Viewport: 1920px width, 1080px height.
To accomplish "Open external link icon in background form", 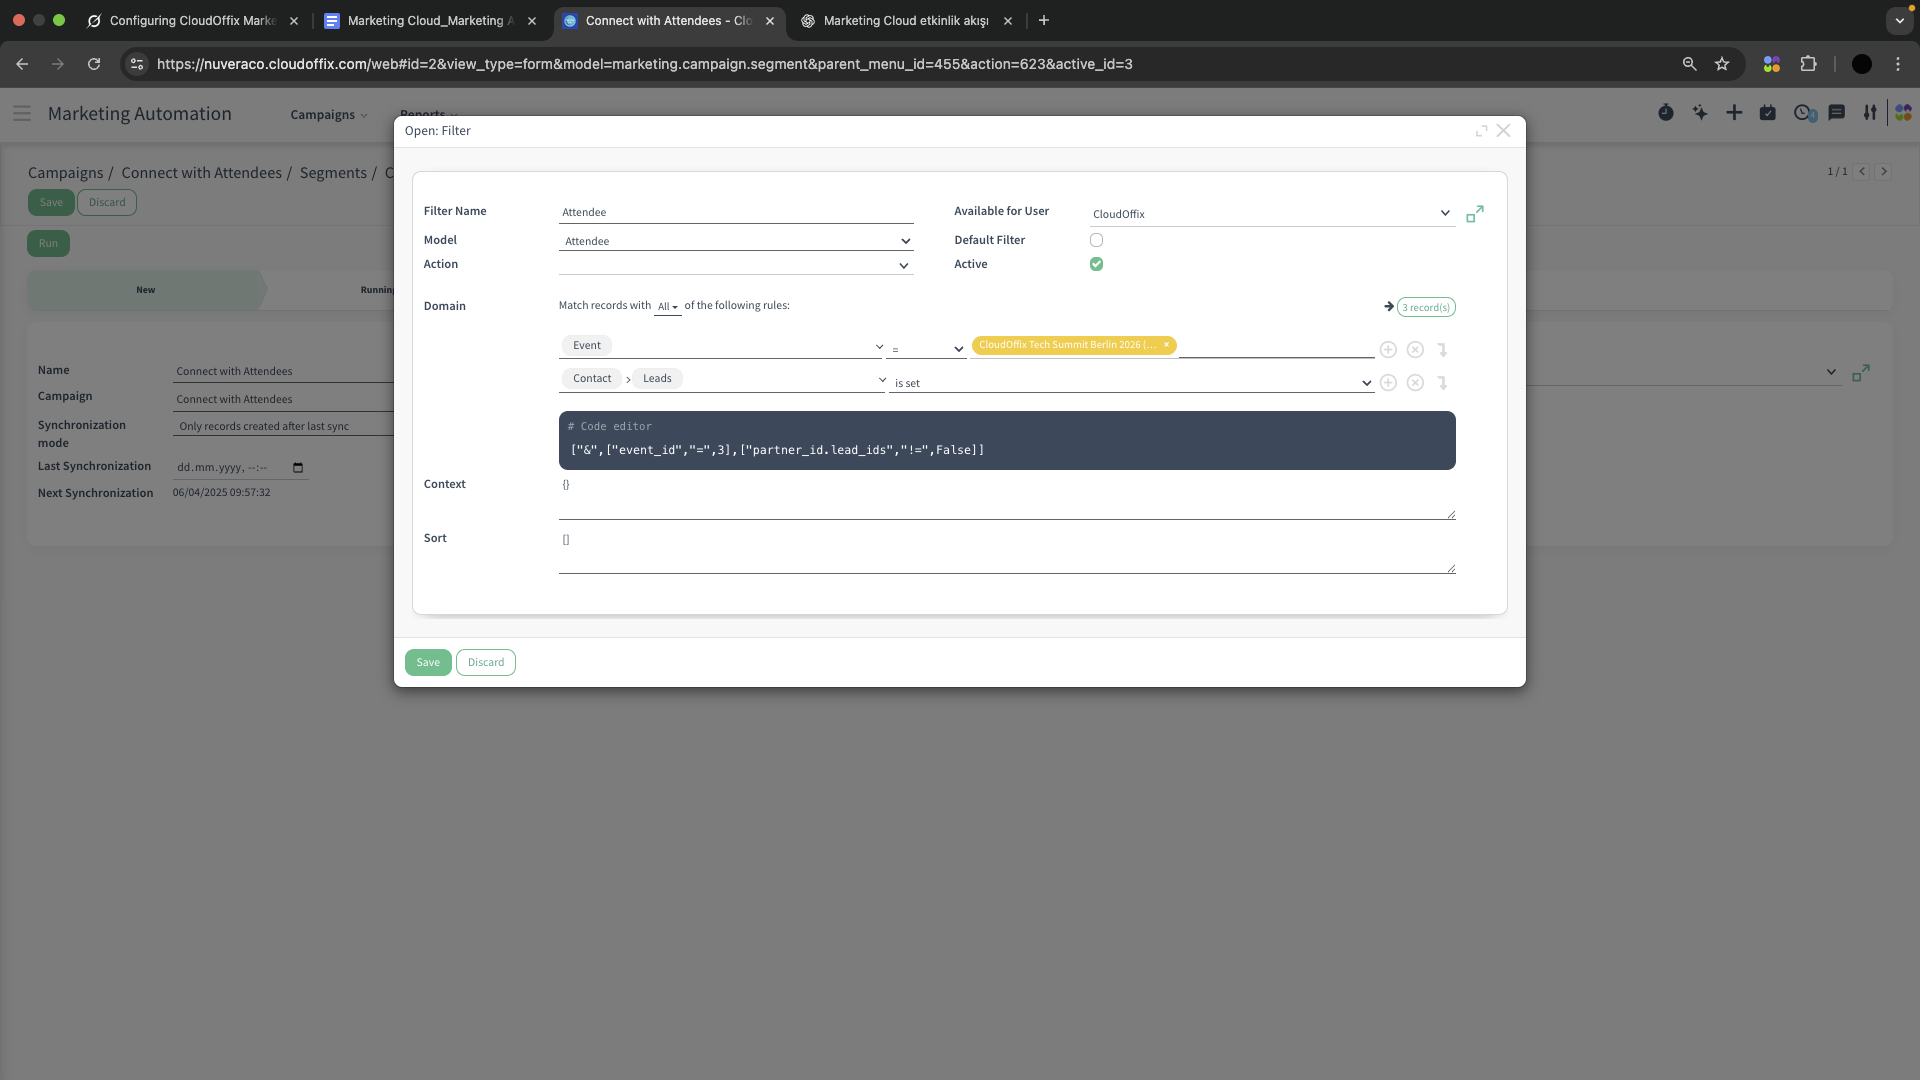I will click(x=1861, y=372).
